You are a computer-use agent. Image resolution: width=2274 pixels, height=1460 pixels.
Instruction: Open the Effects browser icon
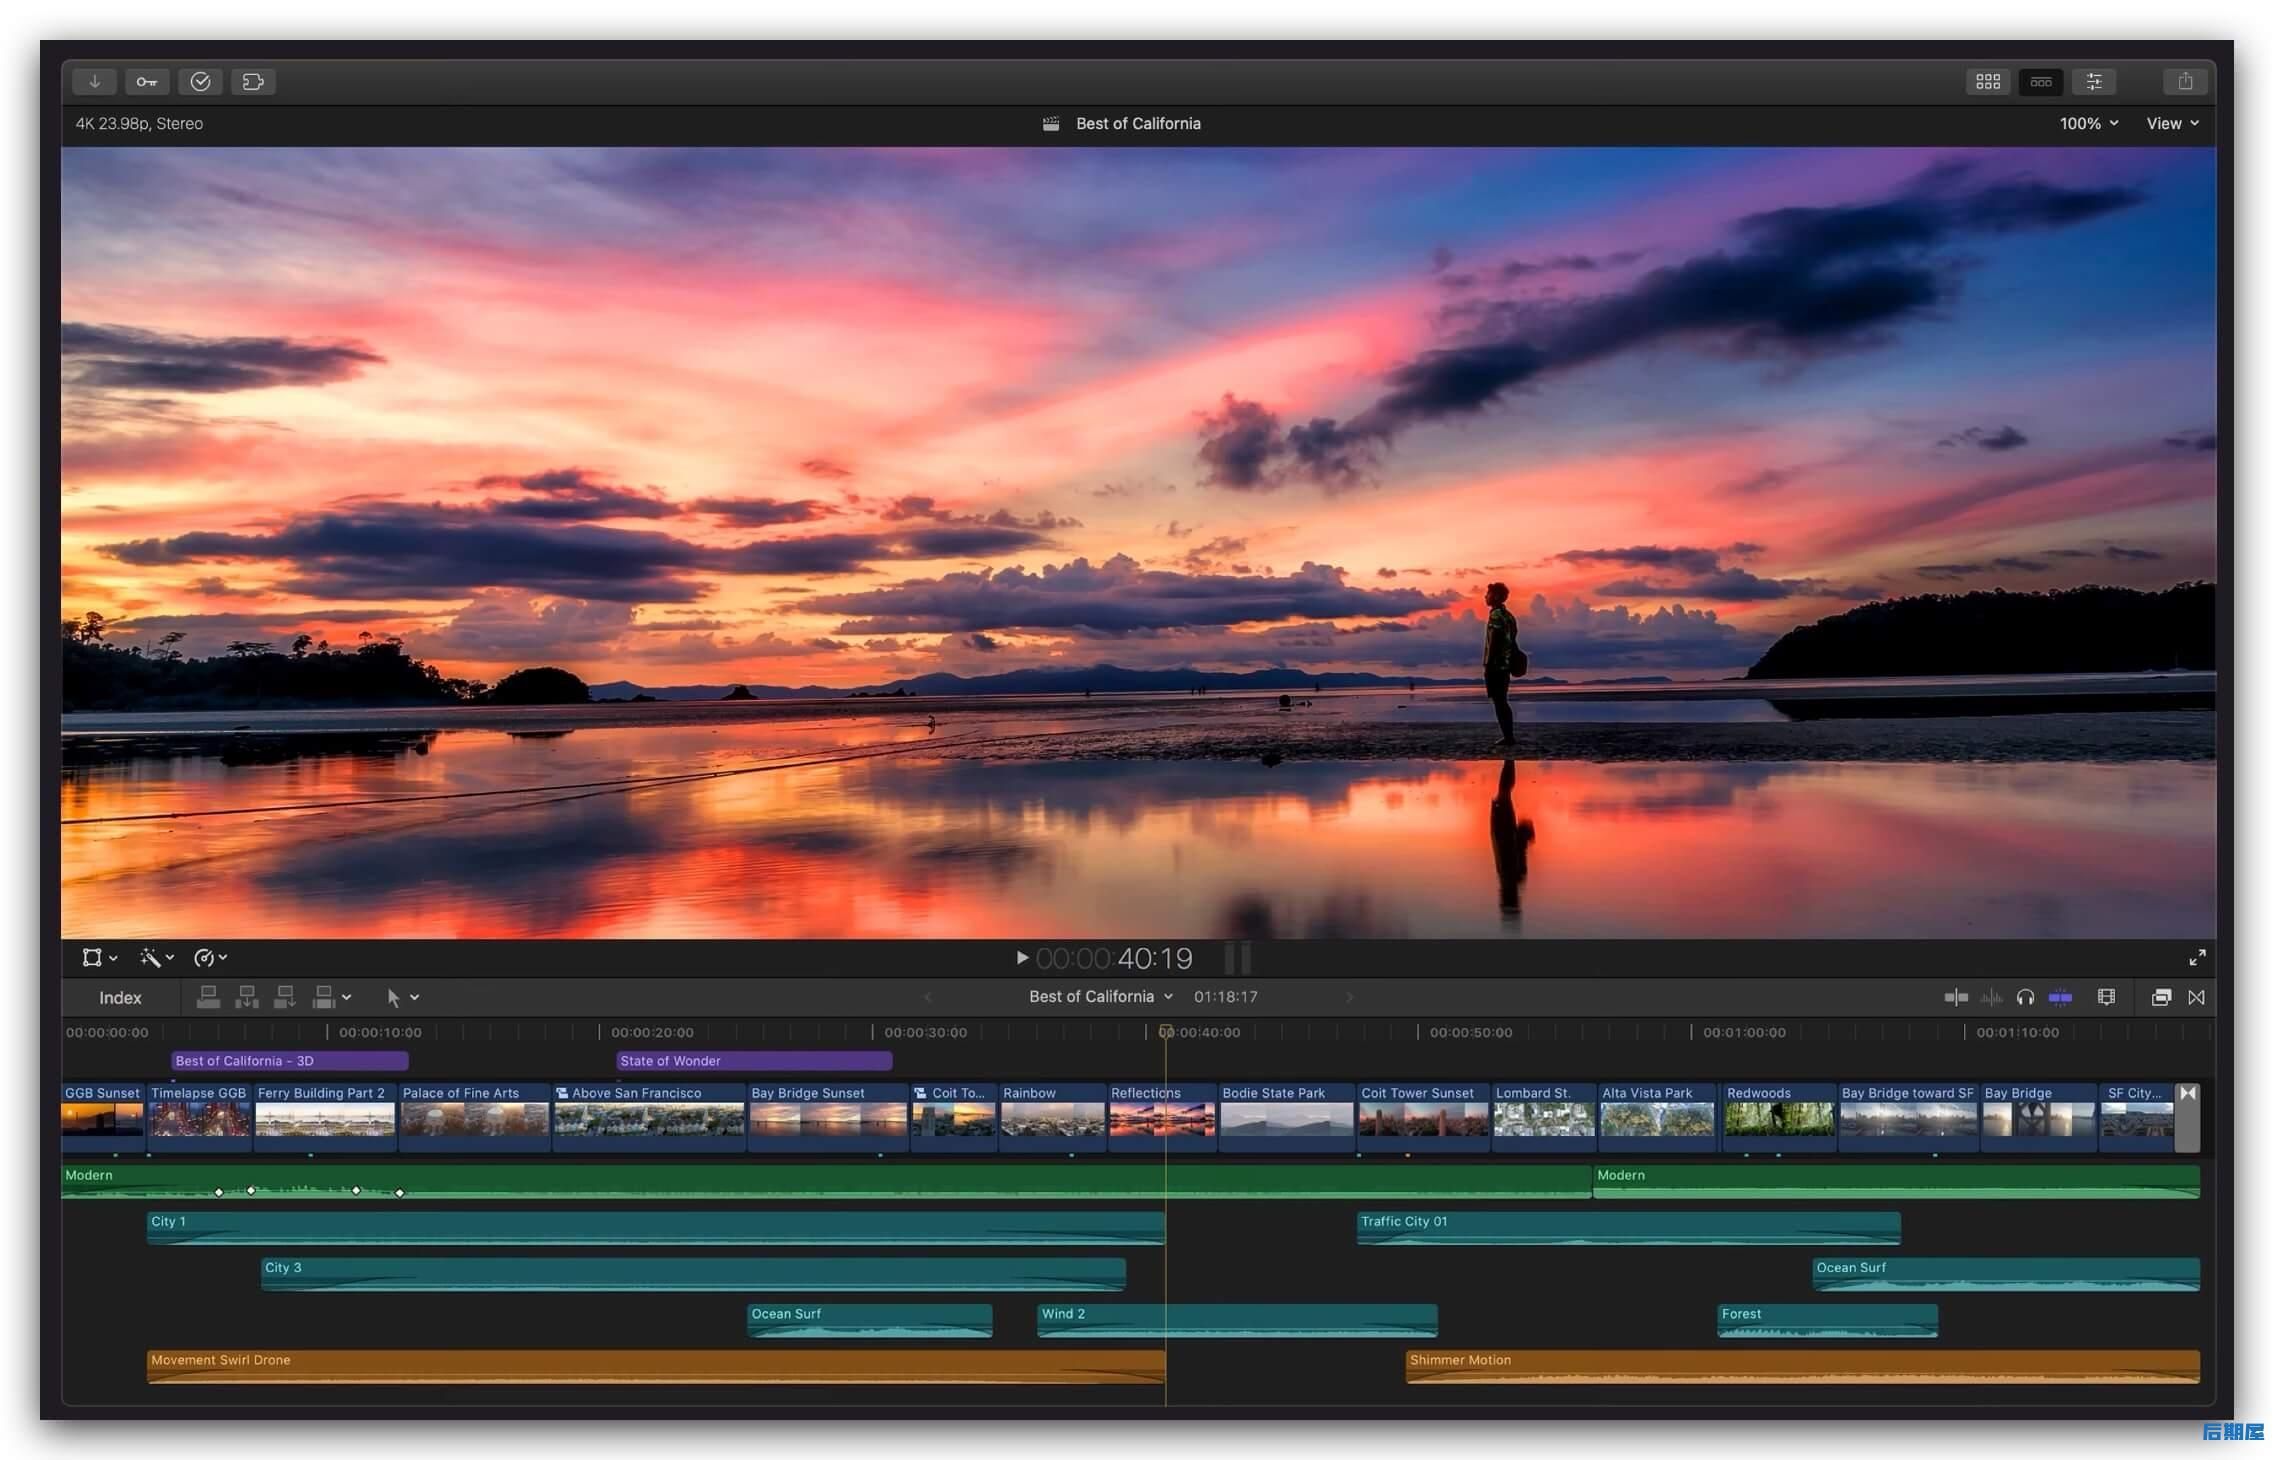point(2161,997)
